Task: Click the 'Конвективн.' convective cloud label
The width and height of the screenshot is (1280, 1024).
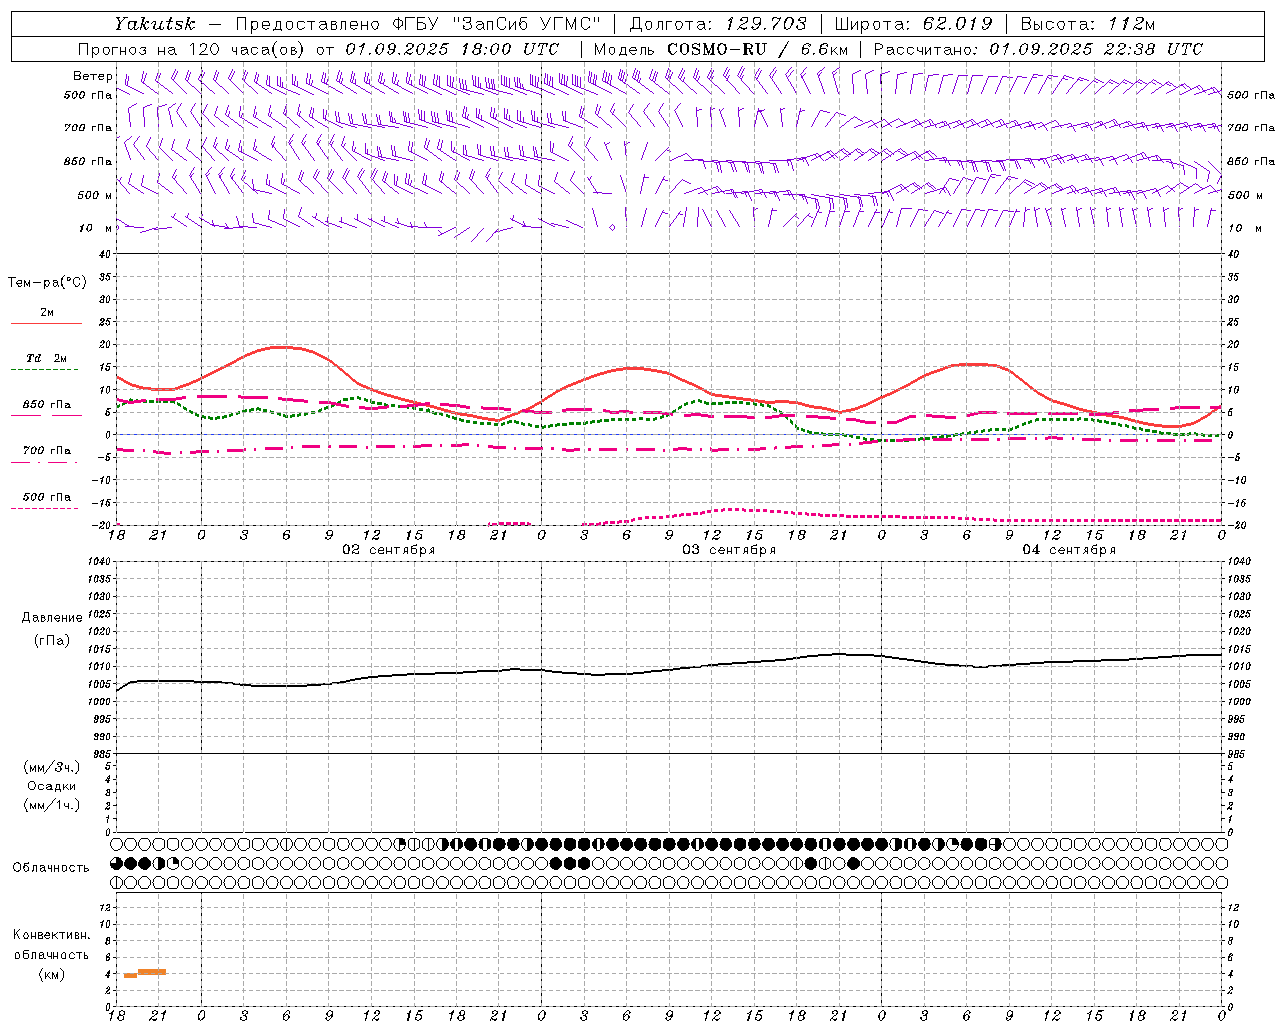Action: (x=52, y=935)
